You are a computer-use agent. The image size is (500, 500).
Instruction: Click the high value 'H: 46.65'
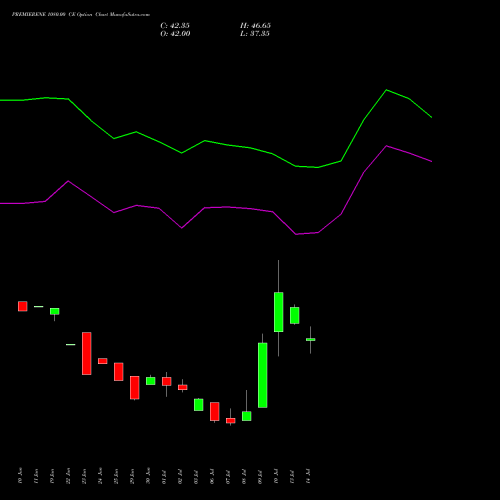coord(255,26)
